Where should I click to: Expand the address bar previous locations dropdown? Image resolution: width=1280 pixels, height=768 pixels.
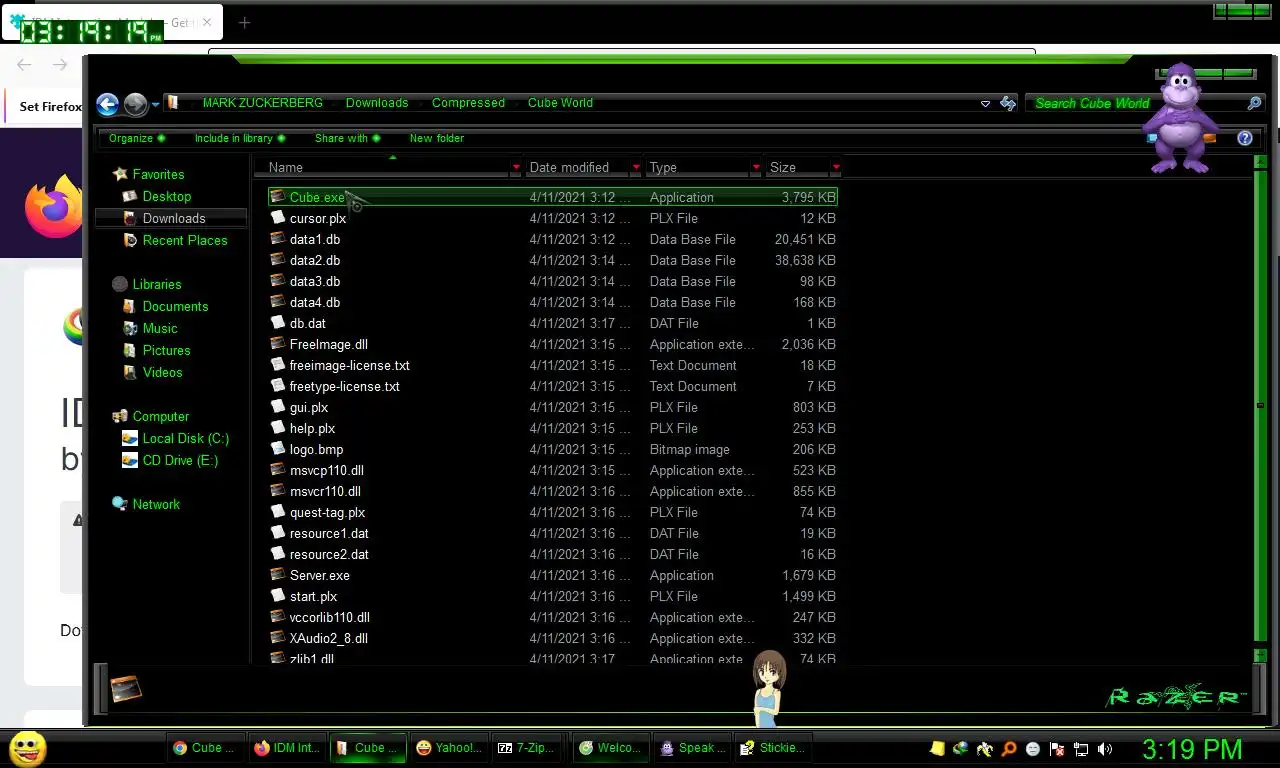(985, 103)
